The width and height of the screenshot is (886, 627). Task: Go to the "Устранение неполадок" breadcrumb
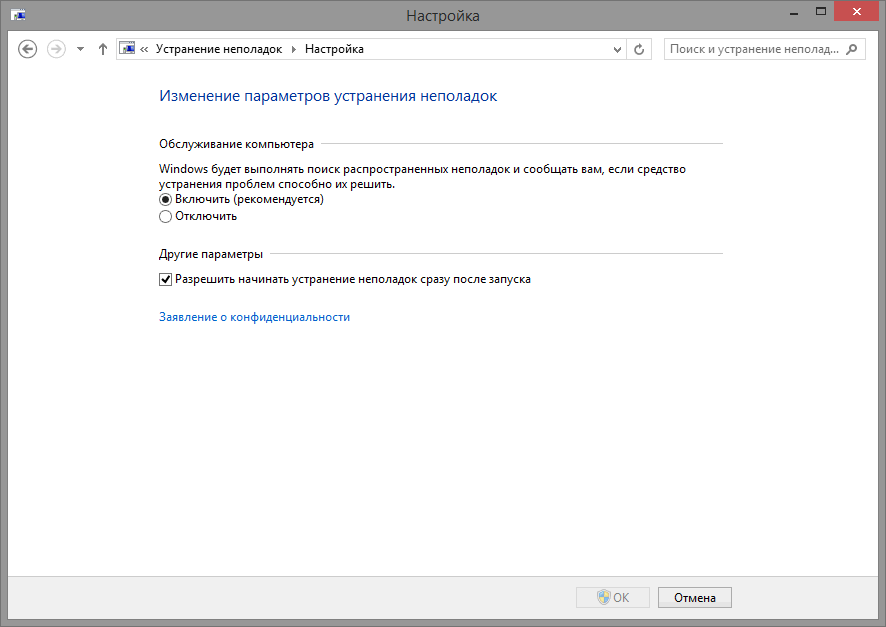click(218, 49)
